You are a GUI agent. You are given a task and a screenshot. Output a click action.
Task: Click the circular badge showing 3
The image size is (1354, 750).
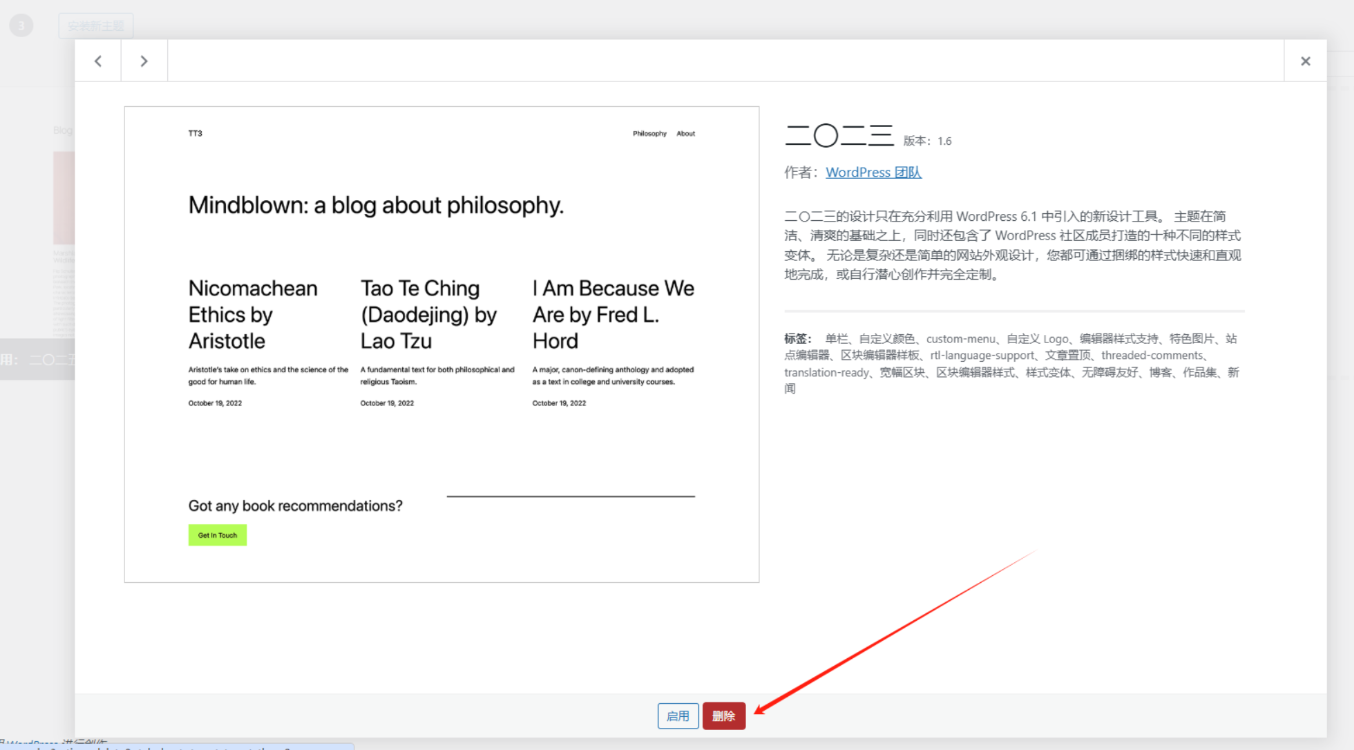pos(21,24)
